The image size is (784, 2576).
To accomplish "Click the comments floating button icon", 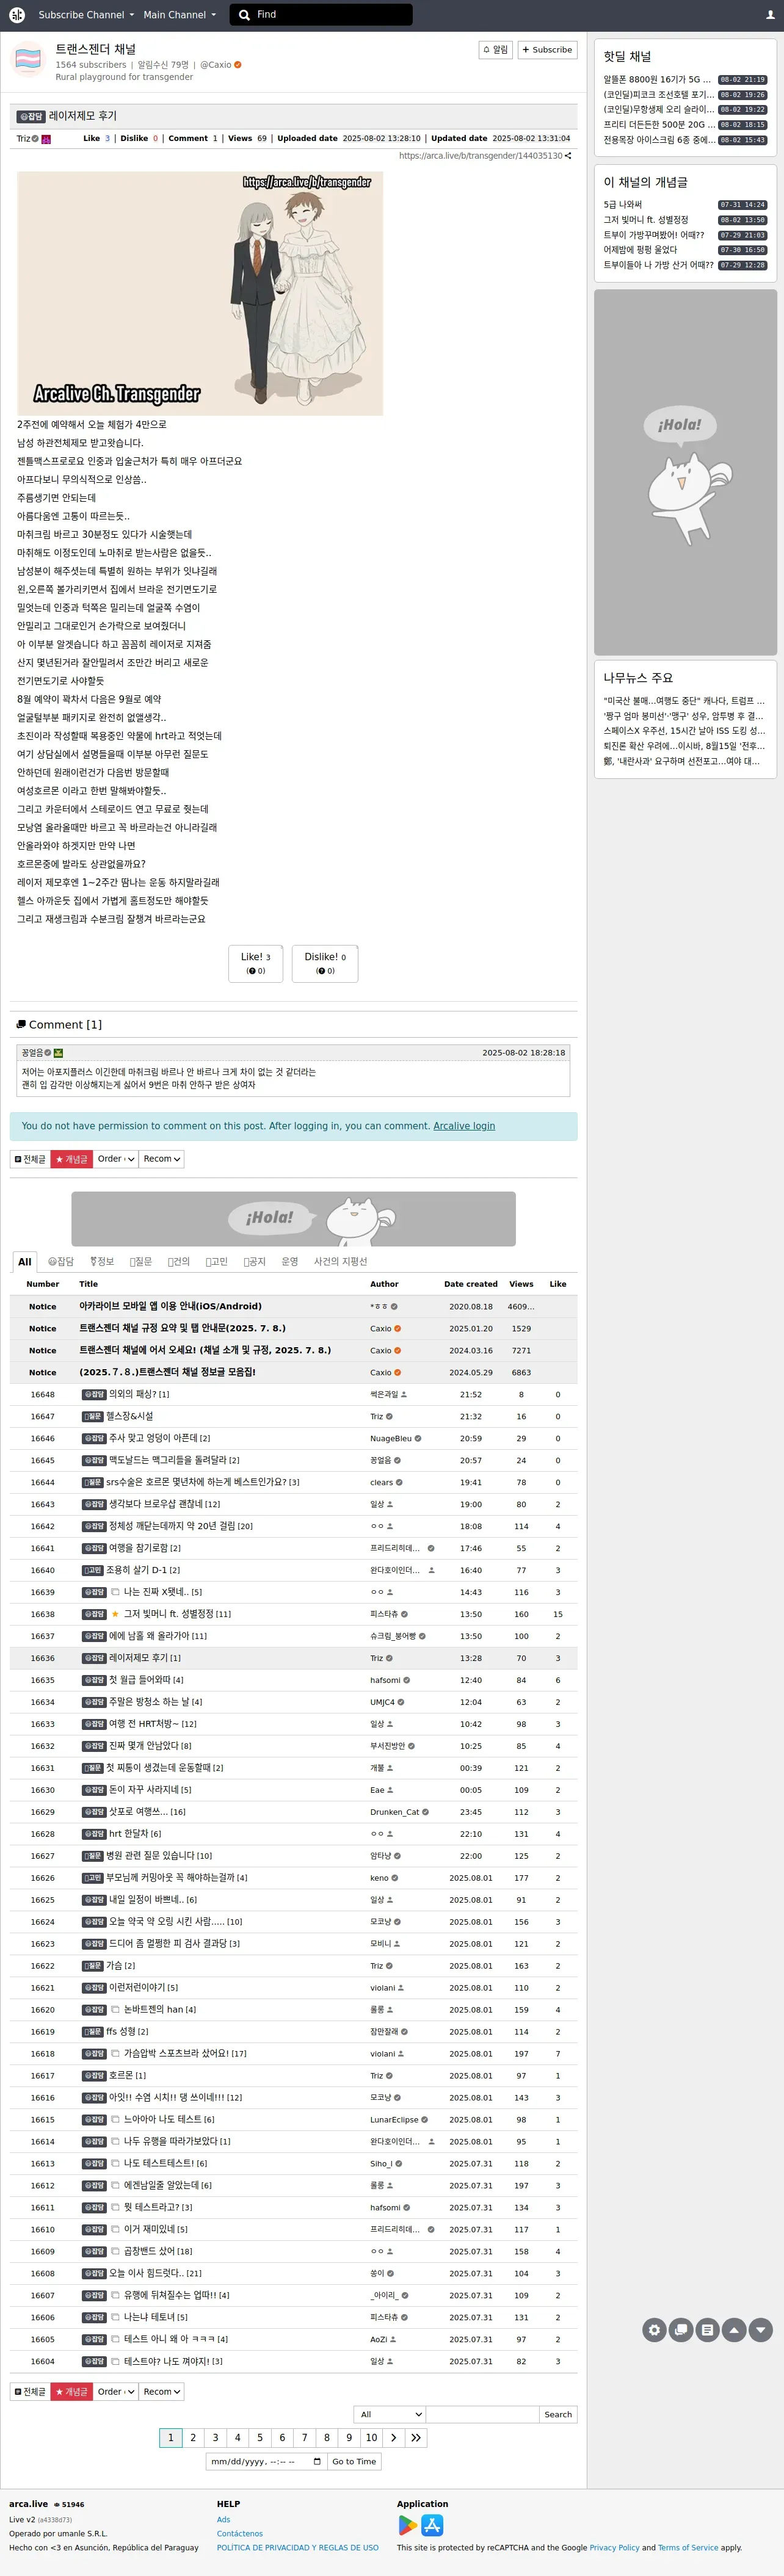I will point(681,2330).
